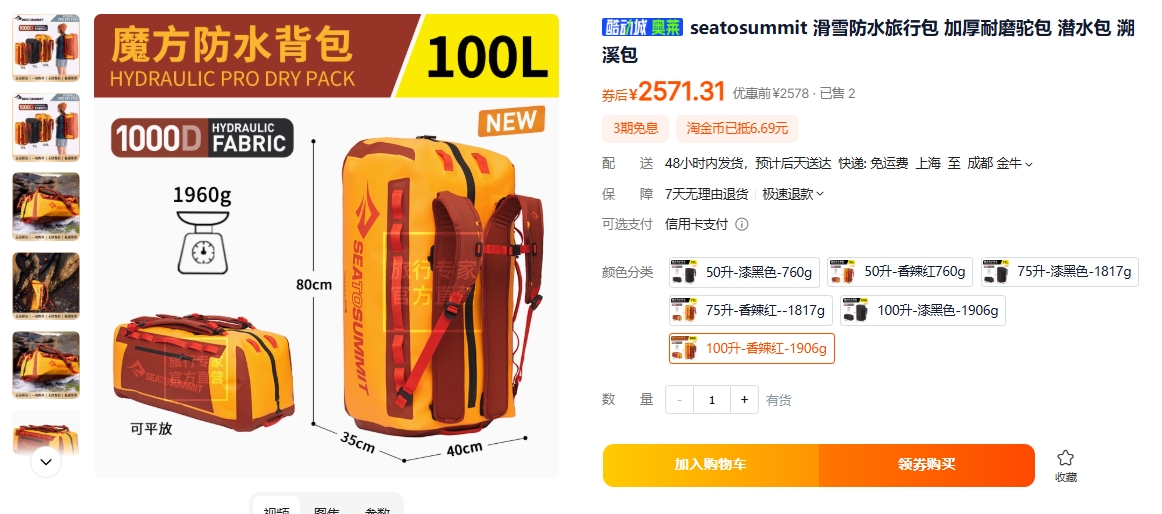Expand thumbnail list with down chevron

point(46,462)
